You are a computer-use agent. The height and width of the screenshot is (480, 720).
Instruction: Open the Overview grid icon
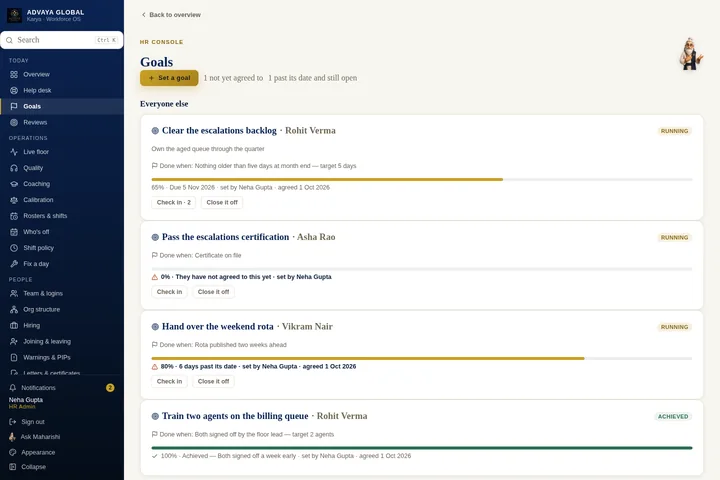click(14, 74)
